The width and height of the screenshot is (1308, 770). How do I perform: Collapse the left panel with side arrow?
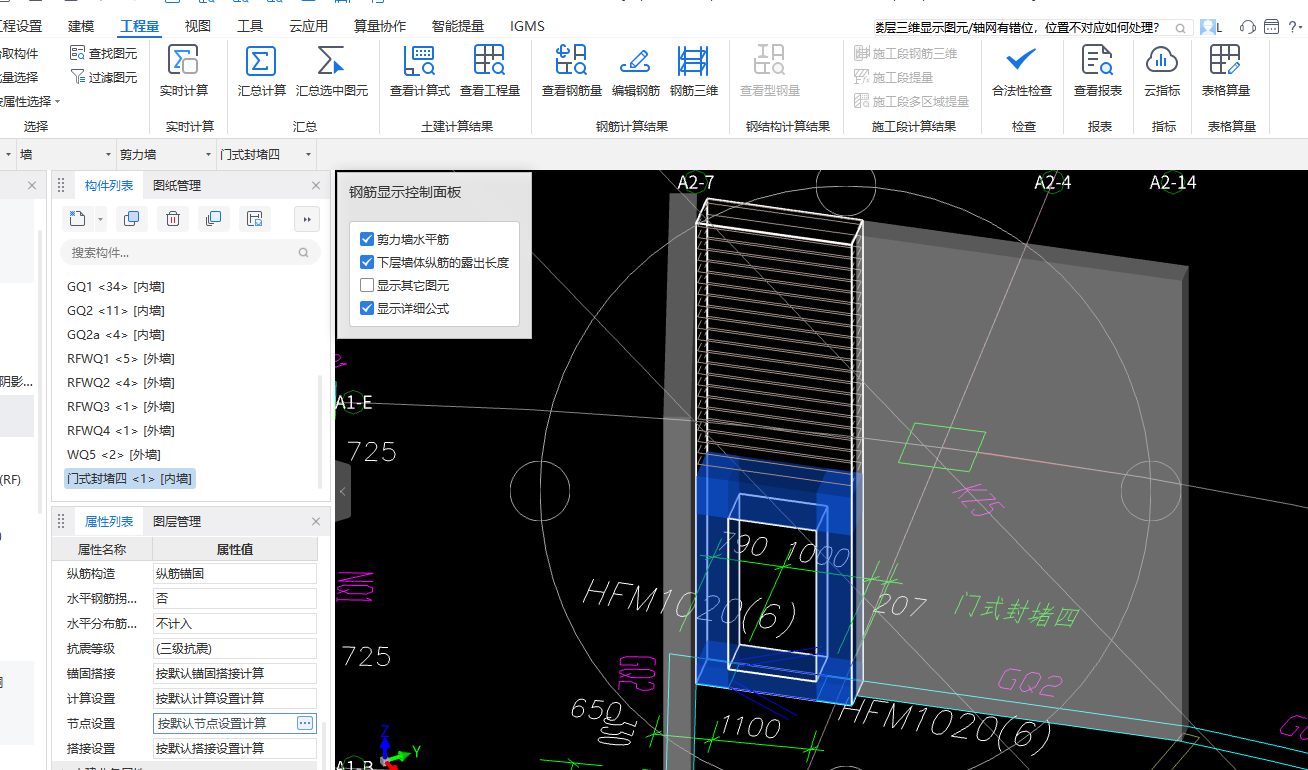click(343, 491)
